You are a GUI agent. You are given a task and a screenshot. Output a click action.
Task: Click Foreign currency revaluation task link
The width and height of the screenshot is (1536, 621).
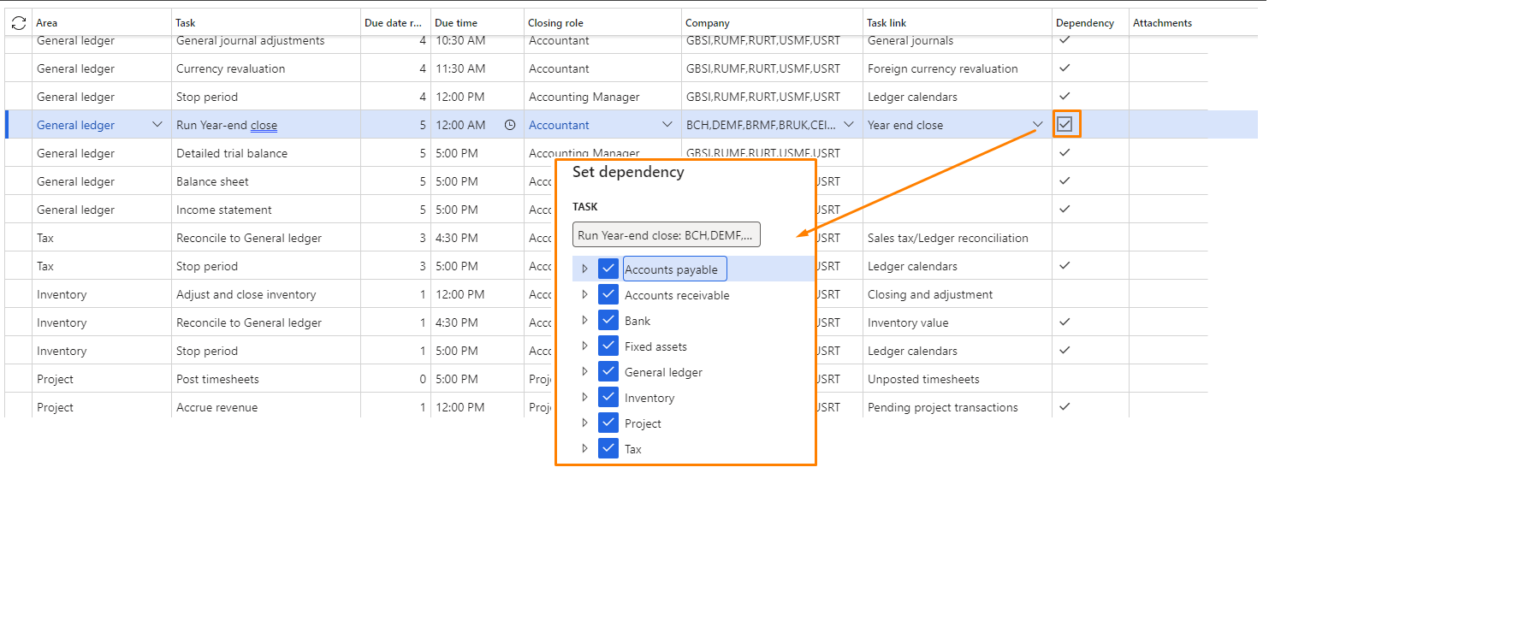pyautogui.click(x=943, y=69)
